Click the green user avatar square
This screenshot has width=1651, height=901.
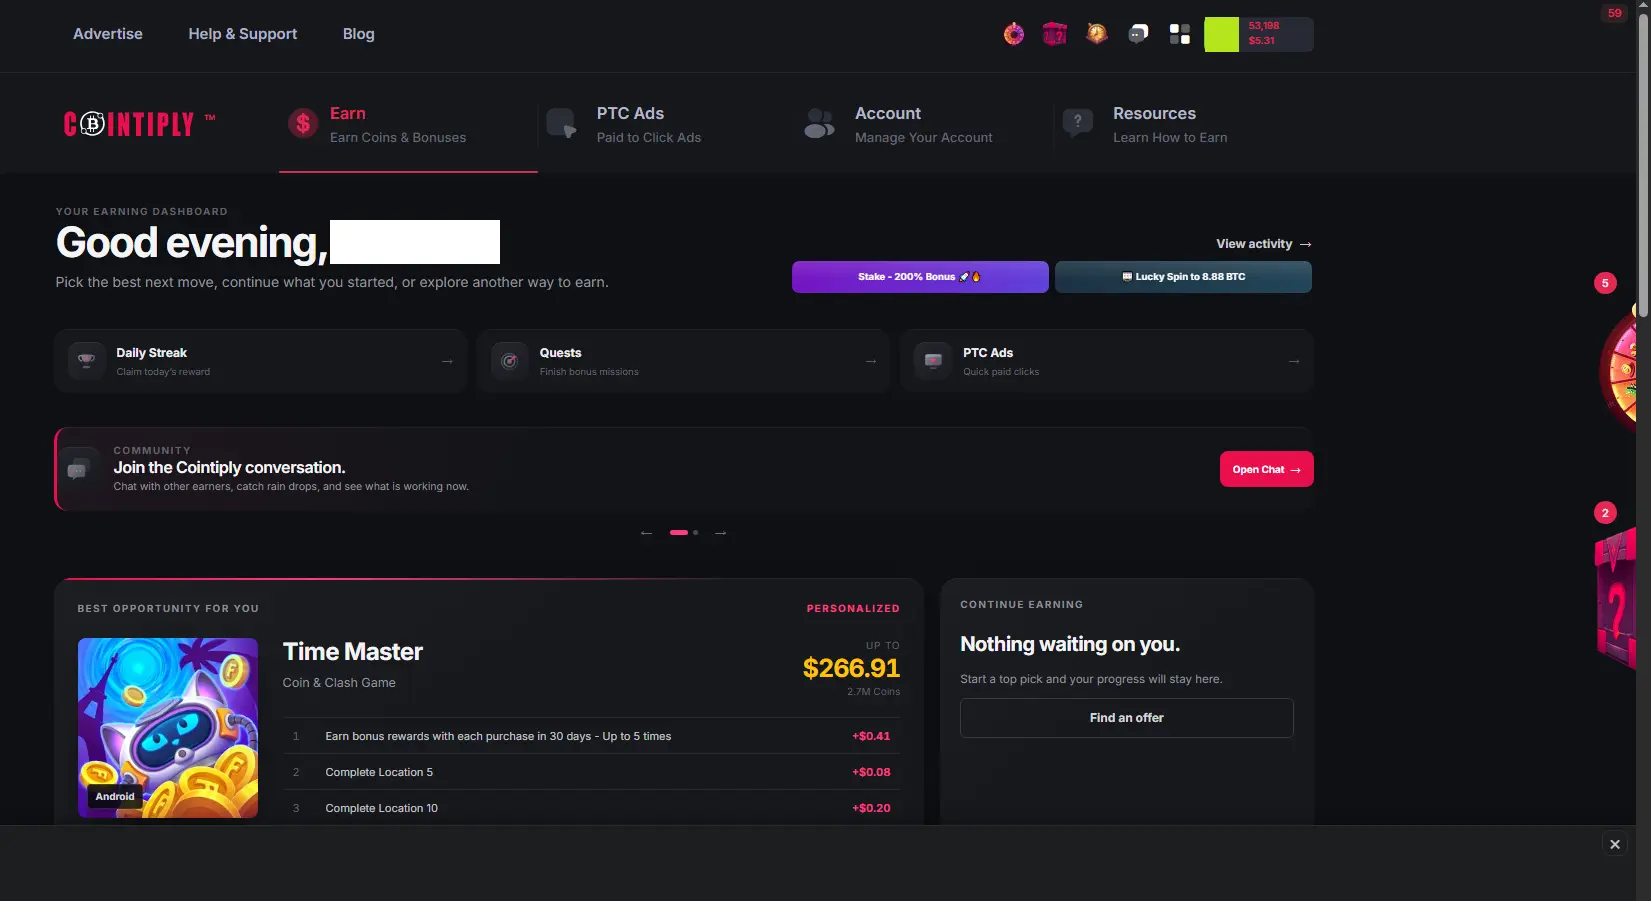coord(1221,34)
